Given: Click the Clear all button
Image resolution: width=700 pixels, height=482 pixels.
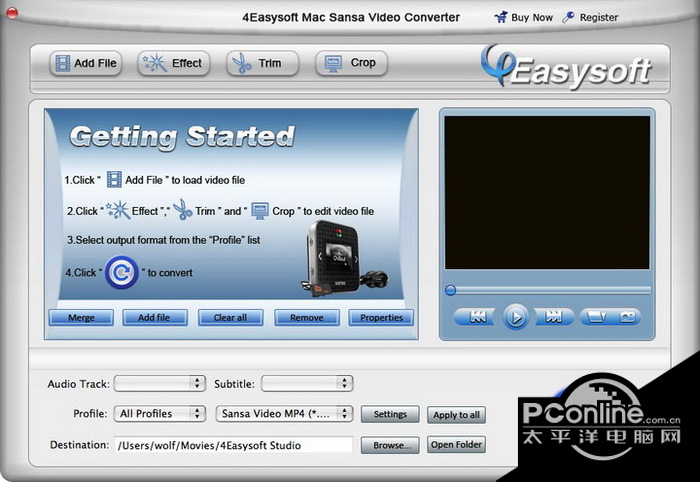Looking at the screenshot, I should coord(230,317).
